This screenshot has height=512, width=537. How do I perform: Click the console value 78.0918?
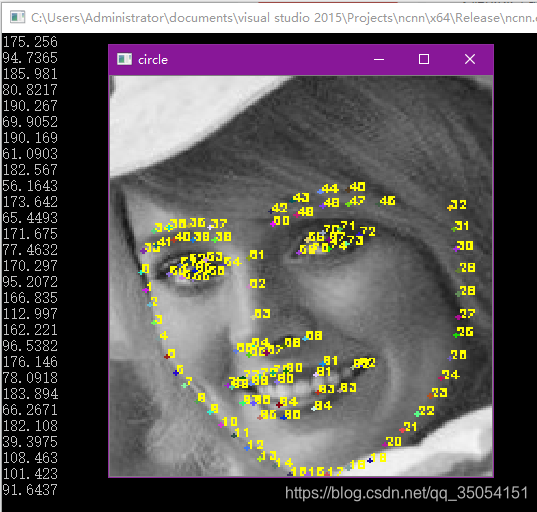click(30, 378)
